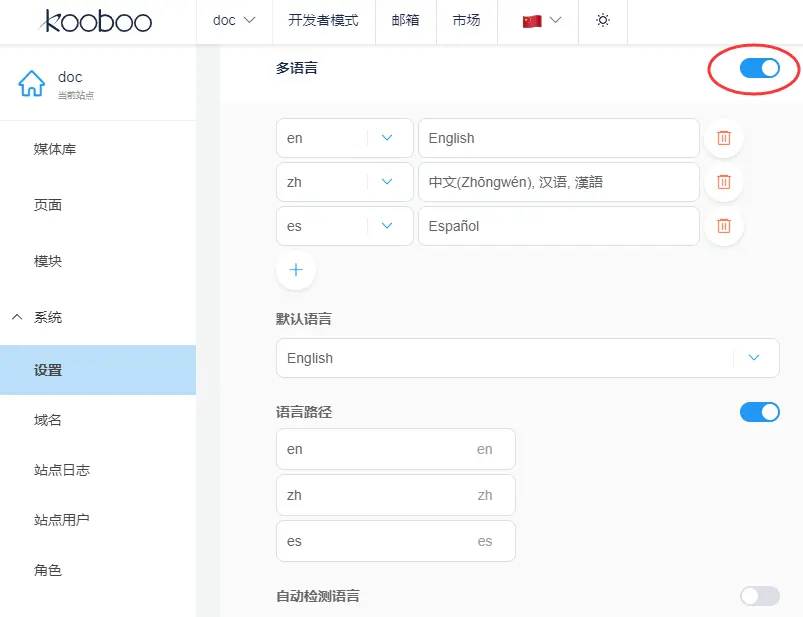Open 站点日志 in the sidebar

62,470
